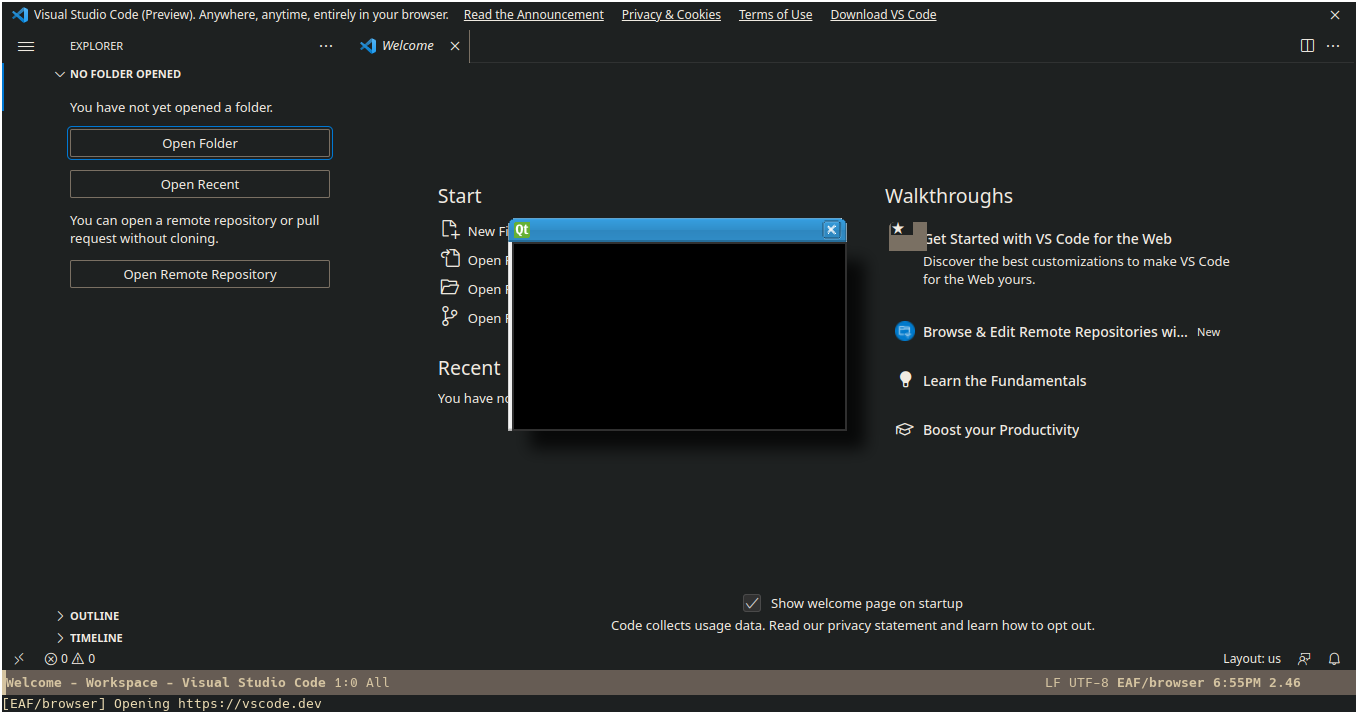The image size is (1358, 714).
Task: Click the errors and warnings counter
Action: 69,658
